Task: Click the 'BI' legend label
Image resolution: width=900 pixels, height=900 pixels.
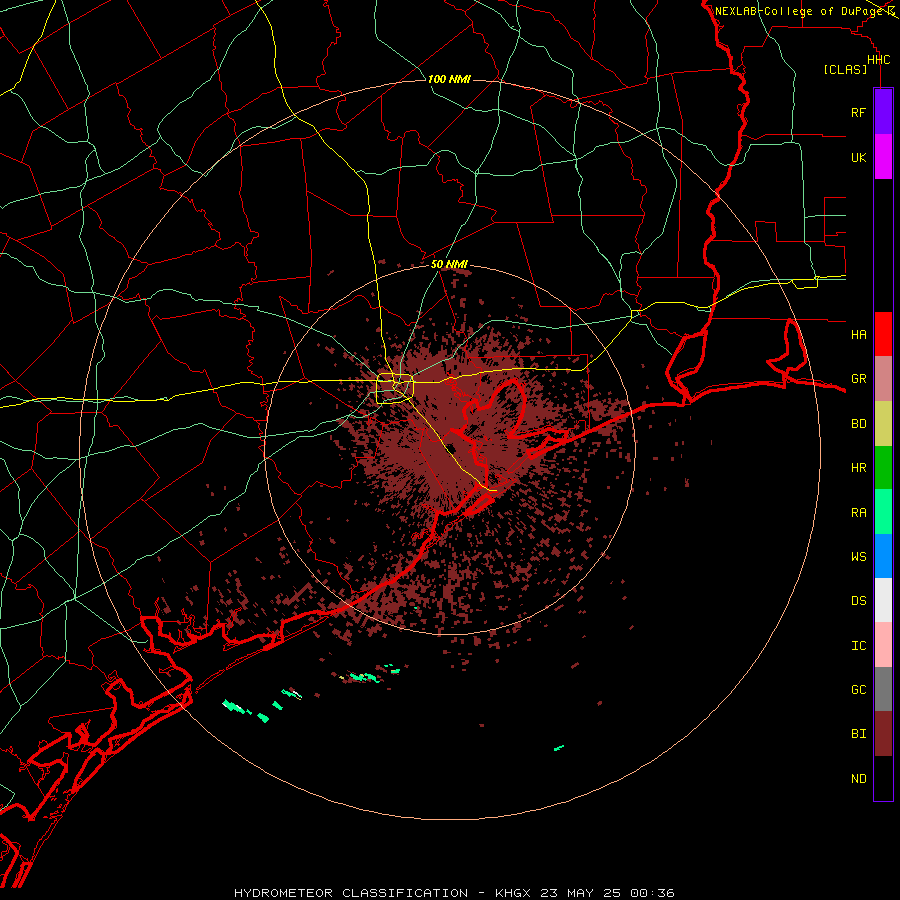Action: (858, 734)
